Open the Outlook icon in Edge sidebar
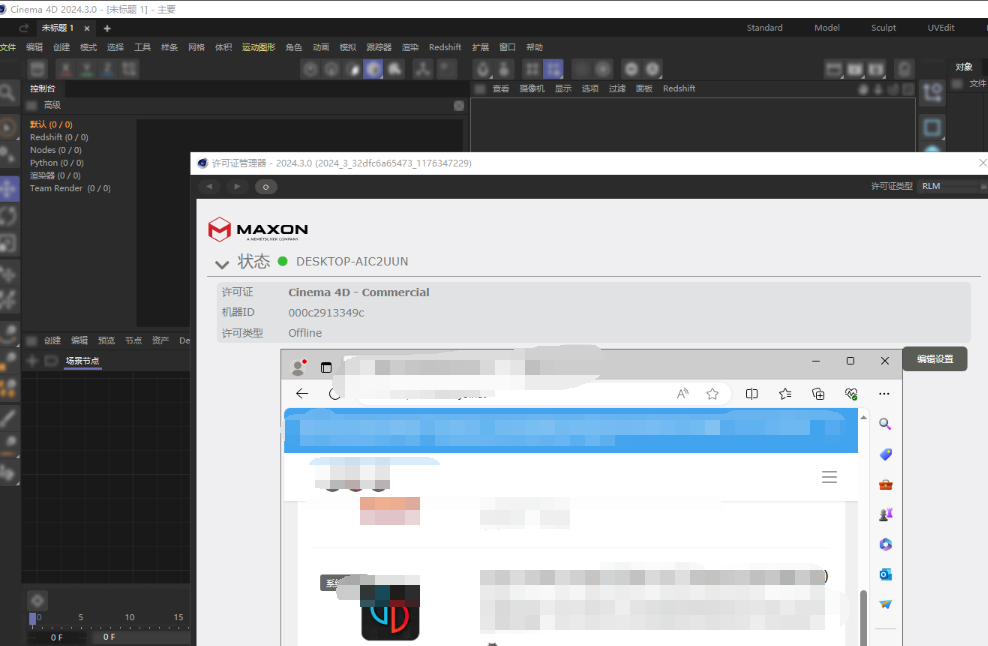This screenshot has width=988, height=646. pos(885,574)
